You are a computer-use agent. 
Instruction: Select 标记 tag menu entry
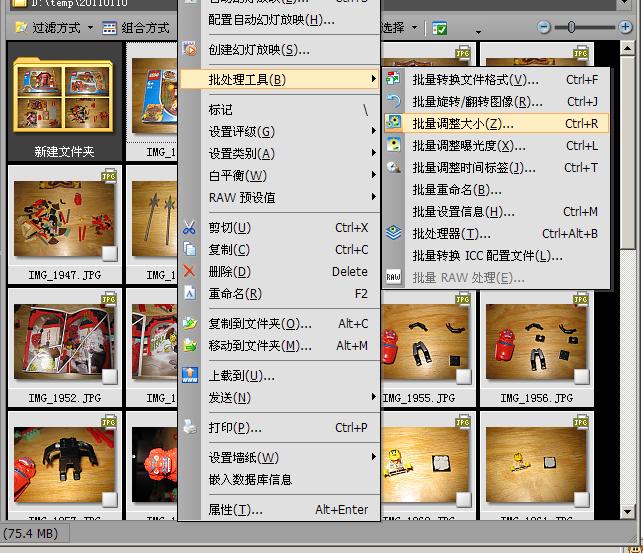coord(280,109)
